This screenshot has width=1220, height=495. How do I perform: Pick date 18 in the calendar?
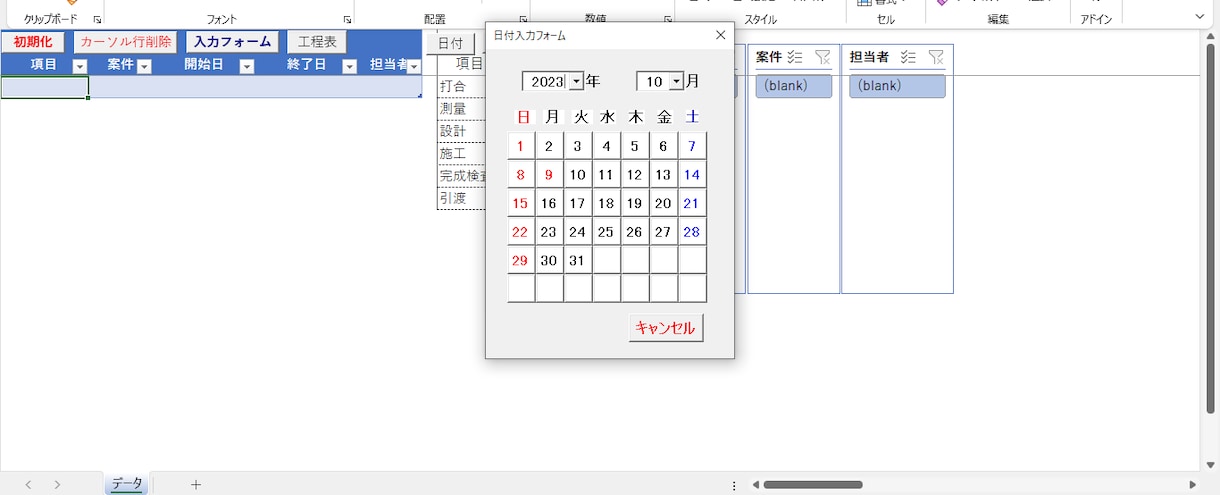point(606,203)
